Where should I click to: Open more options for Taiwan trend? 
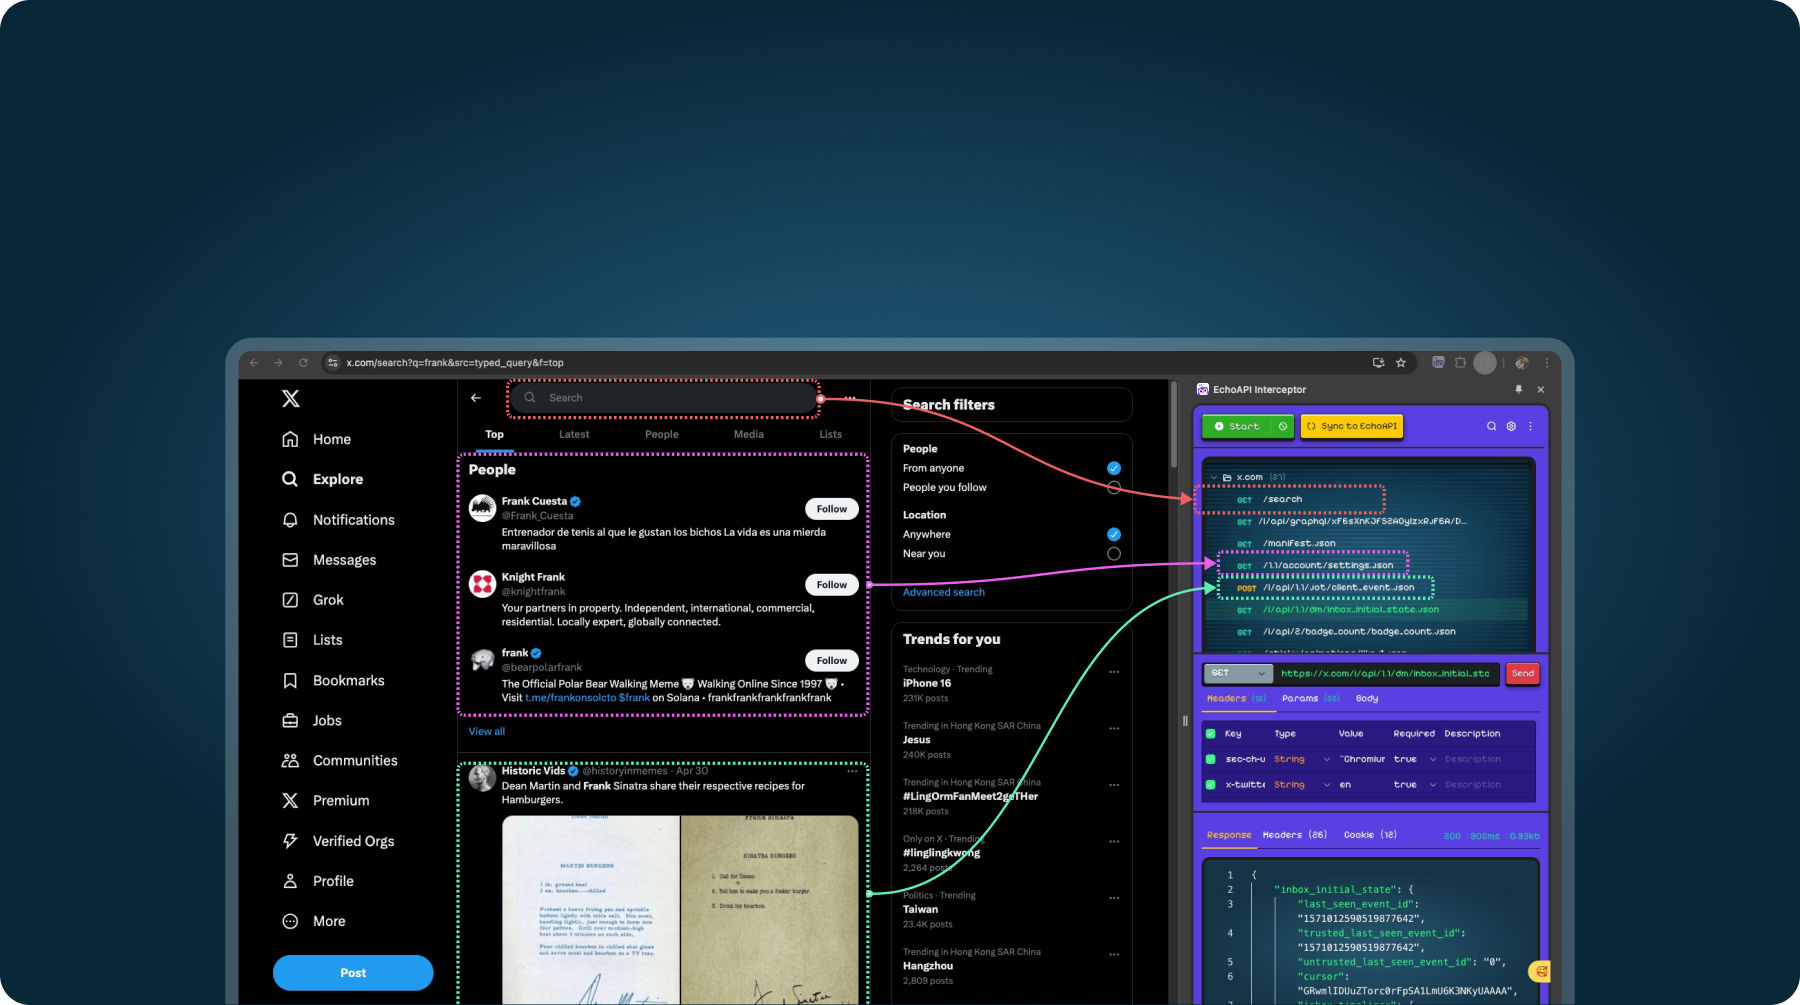[x=1114, y=898]
